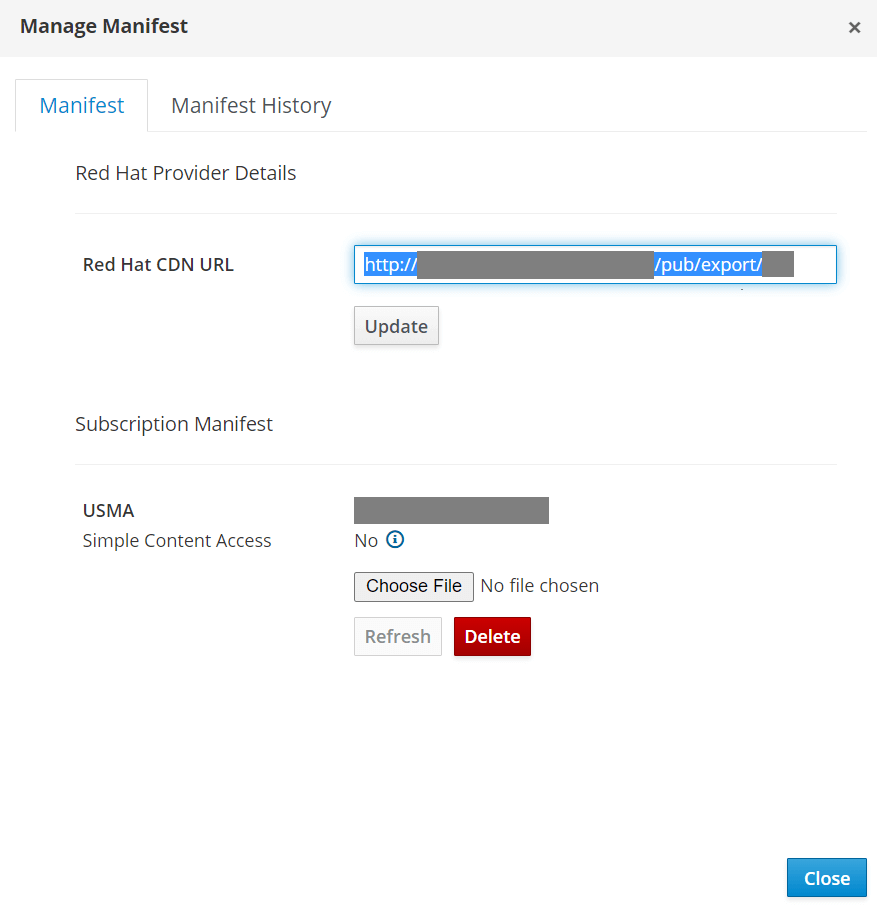Click the Red Hat CDN URL label

158,265
